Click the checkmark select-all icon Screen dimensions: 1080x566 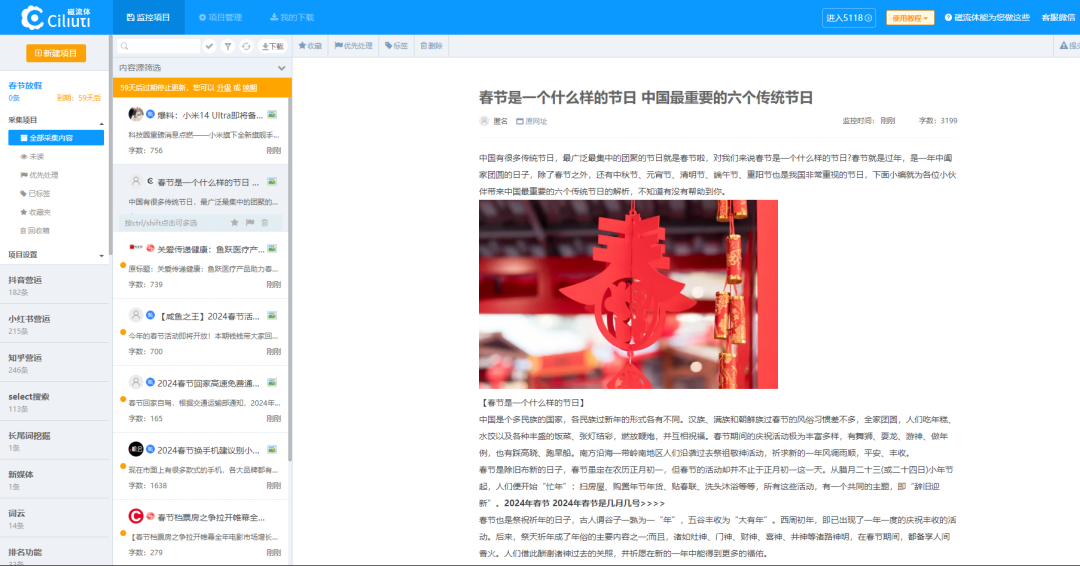209,46
